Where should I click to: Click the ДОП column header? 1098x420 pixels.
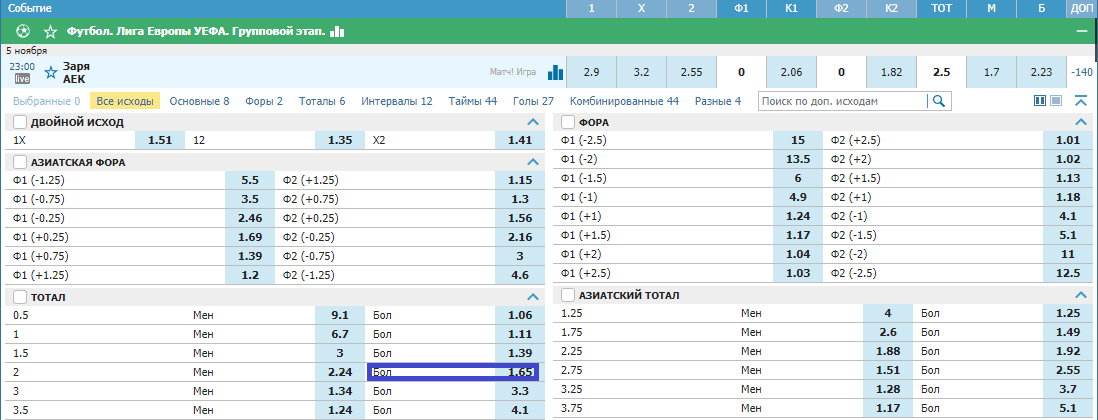pos(1081,8)
